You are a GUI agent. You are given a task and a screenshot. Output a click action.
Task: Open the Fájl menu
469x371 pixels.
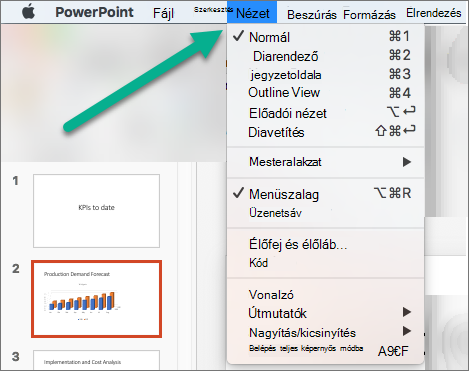coord(163,13)
